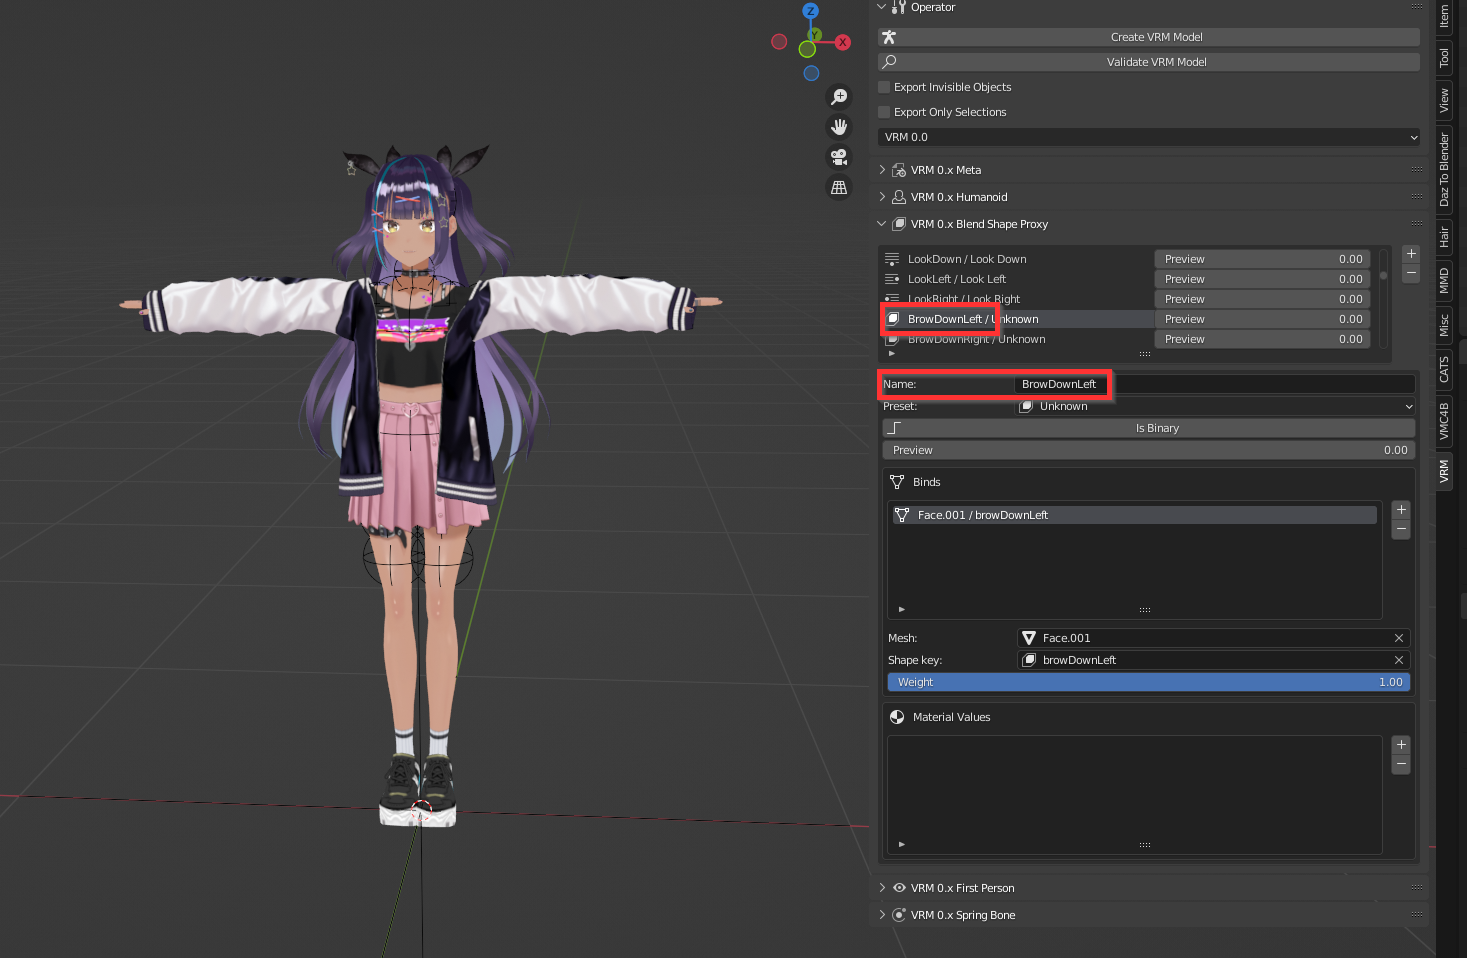
Task: Click the zoom magnifier viewport icon
Action: (x=839, y=97)
